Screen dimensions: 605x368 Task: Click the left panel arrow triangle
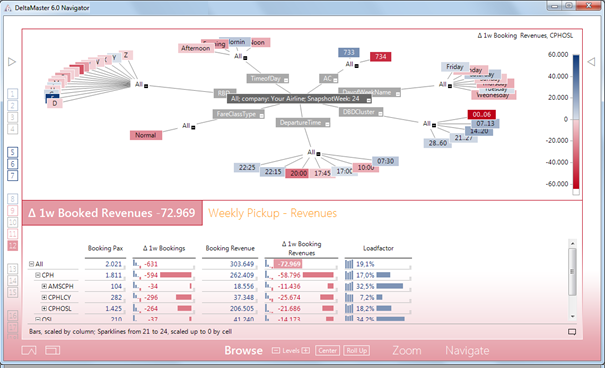coord(12,62)
